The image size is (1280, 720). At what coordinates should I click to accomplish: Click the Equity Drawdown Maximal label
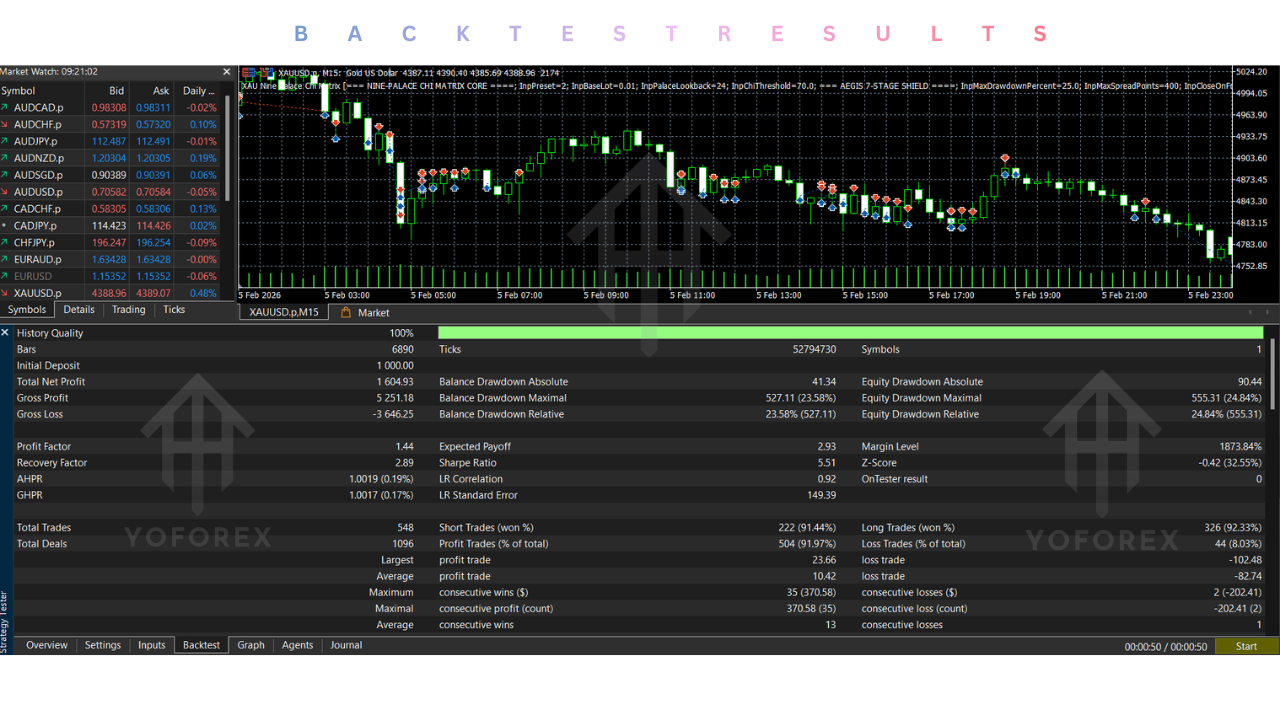pyautogui.click(x=921, y=398)
